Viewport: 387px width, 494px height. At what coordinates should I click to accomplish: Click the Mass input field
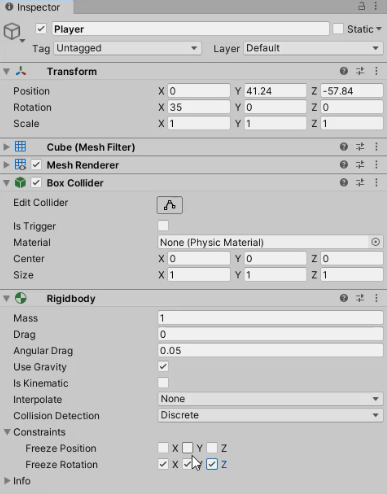[270, 318]
